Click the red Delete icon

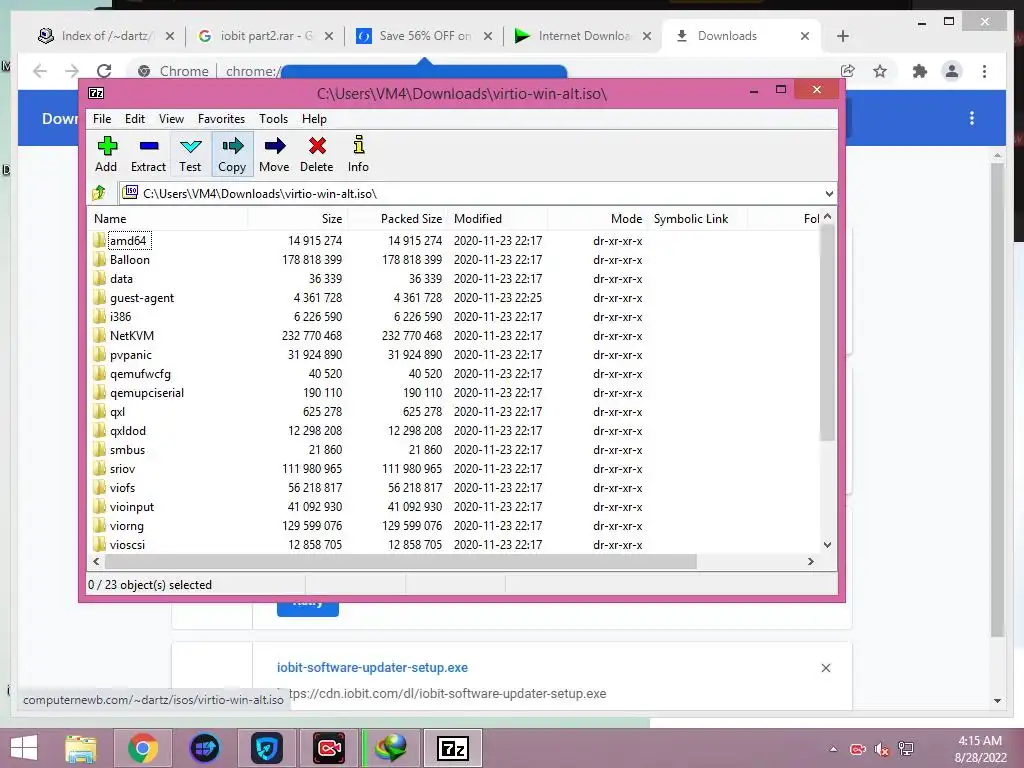(x=317, y=154)
